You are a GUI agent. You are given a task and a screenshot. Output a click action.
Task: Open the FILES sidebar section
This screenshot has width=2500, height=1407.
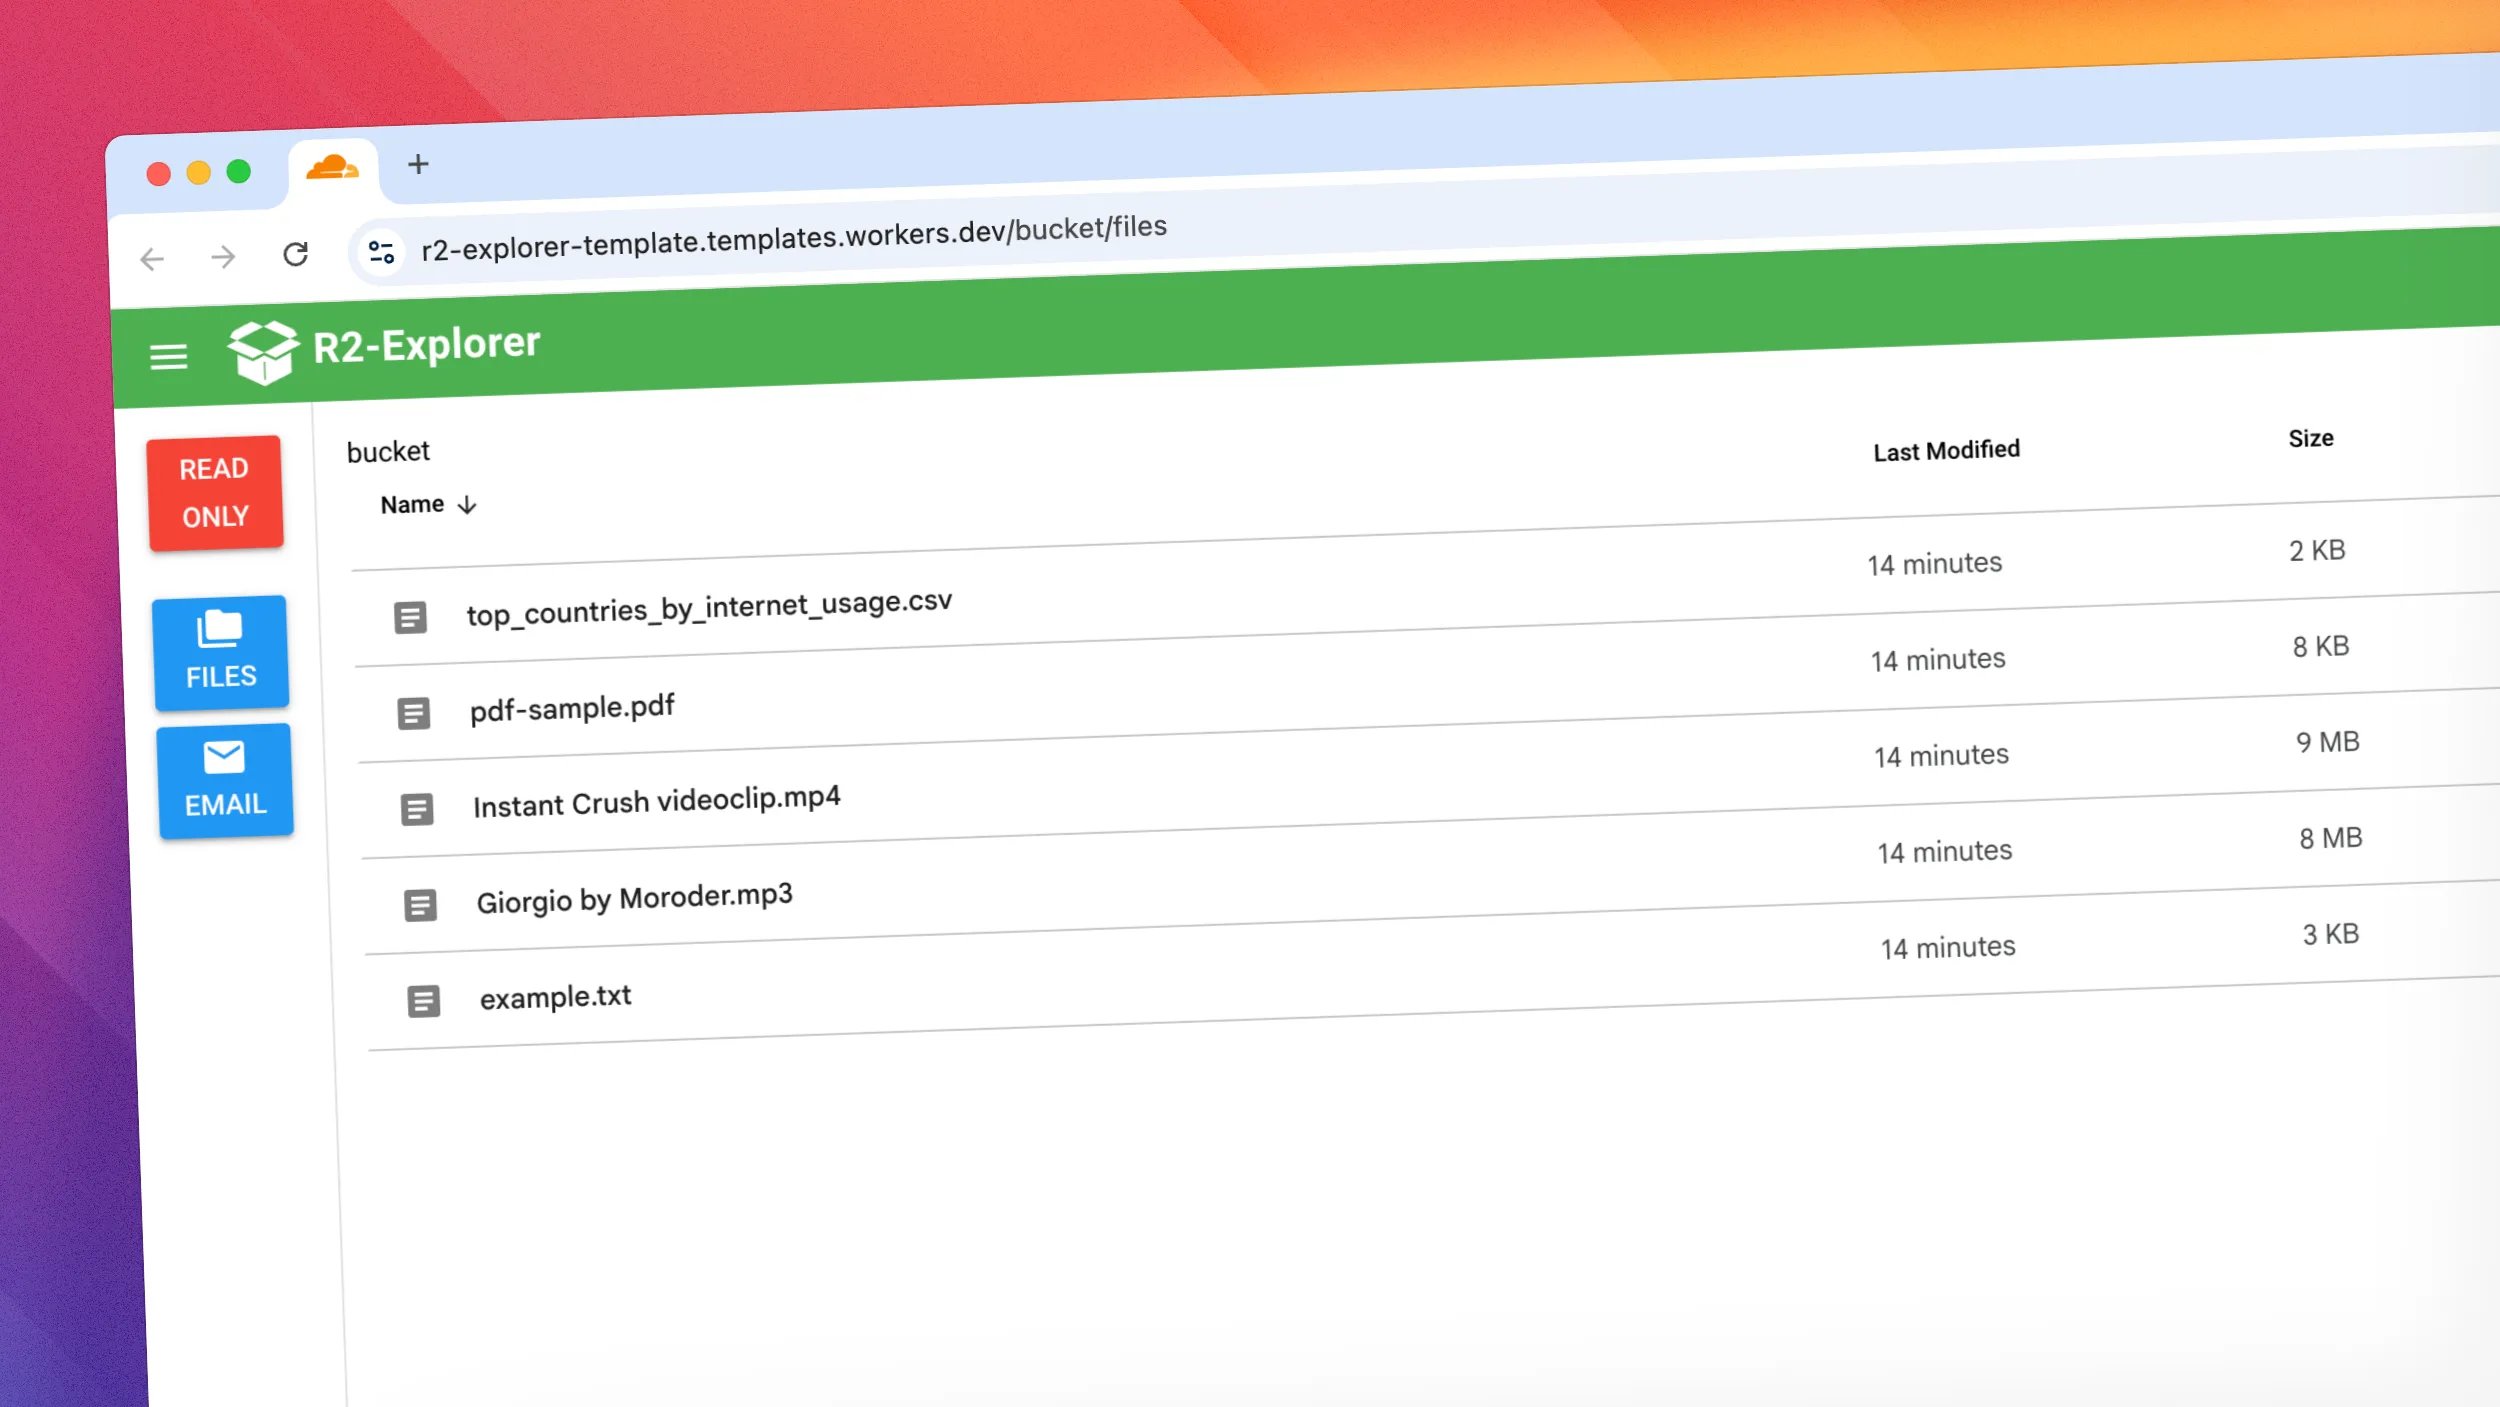click(221, 652)
